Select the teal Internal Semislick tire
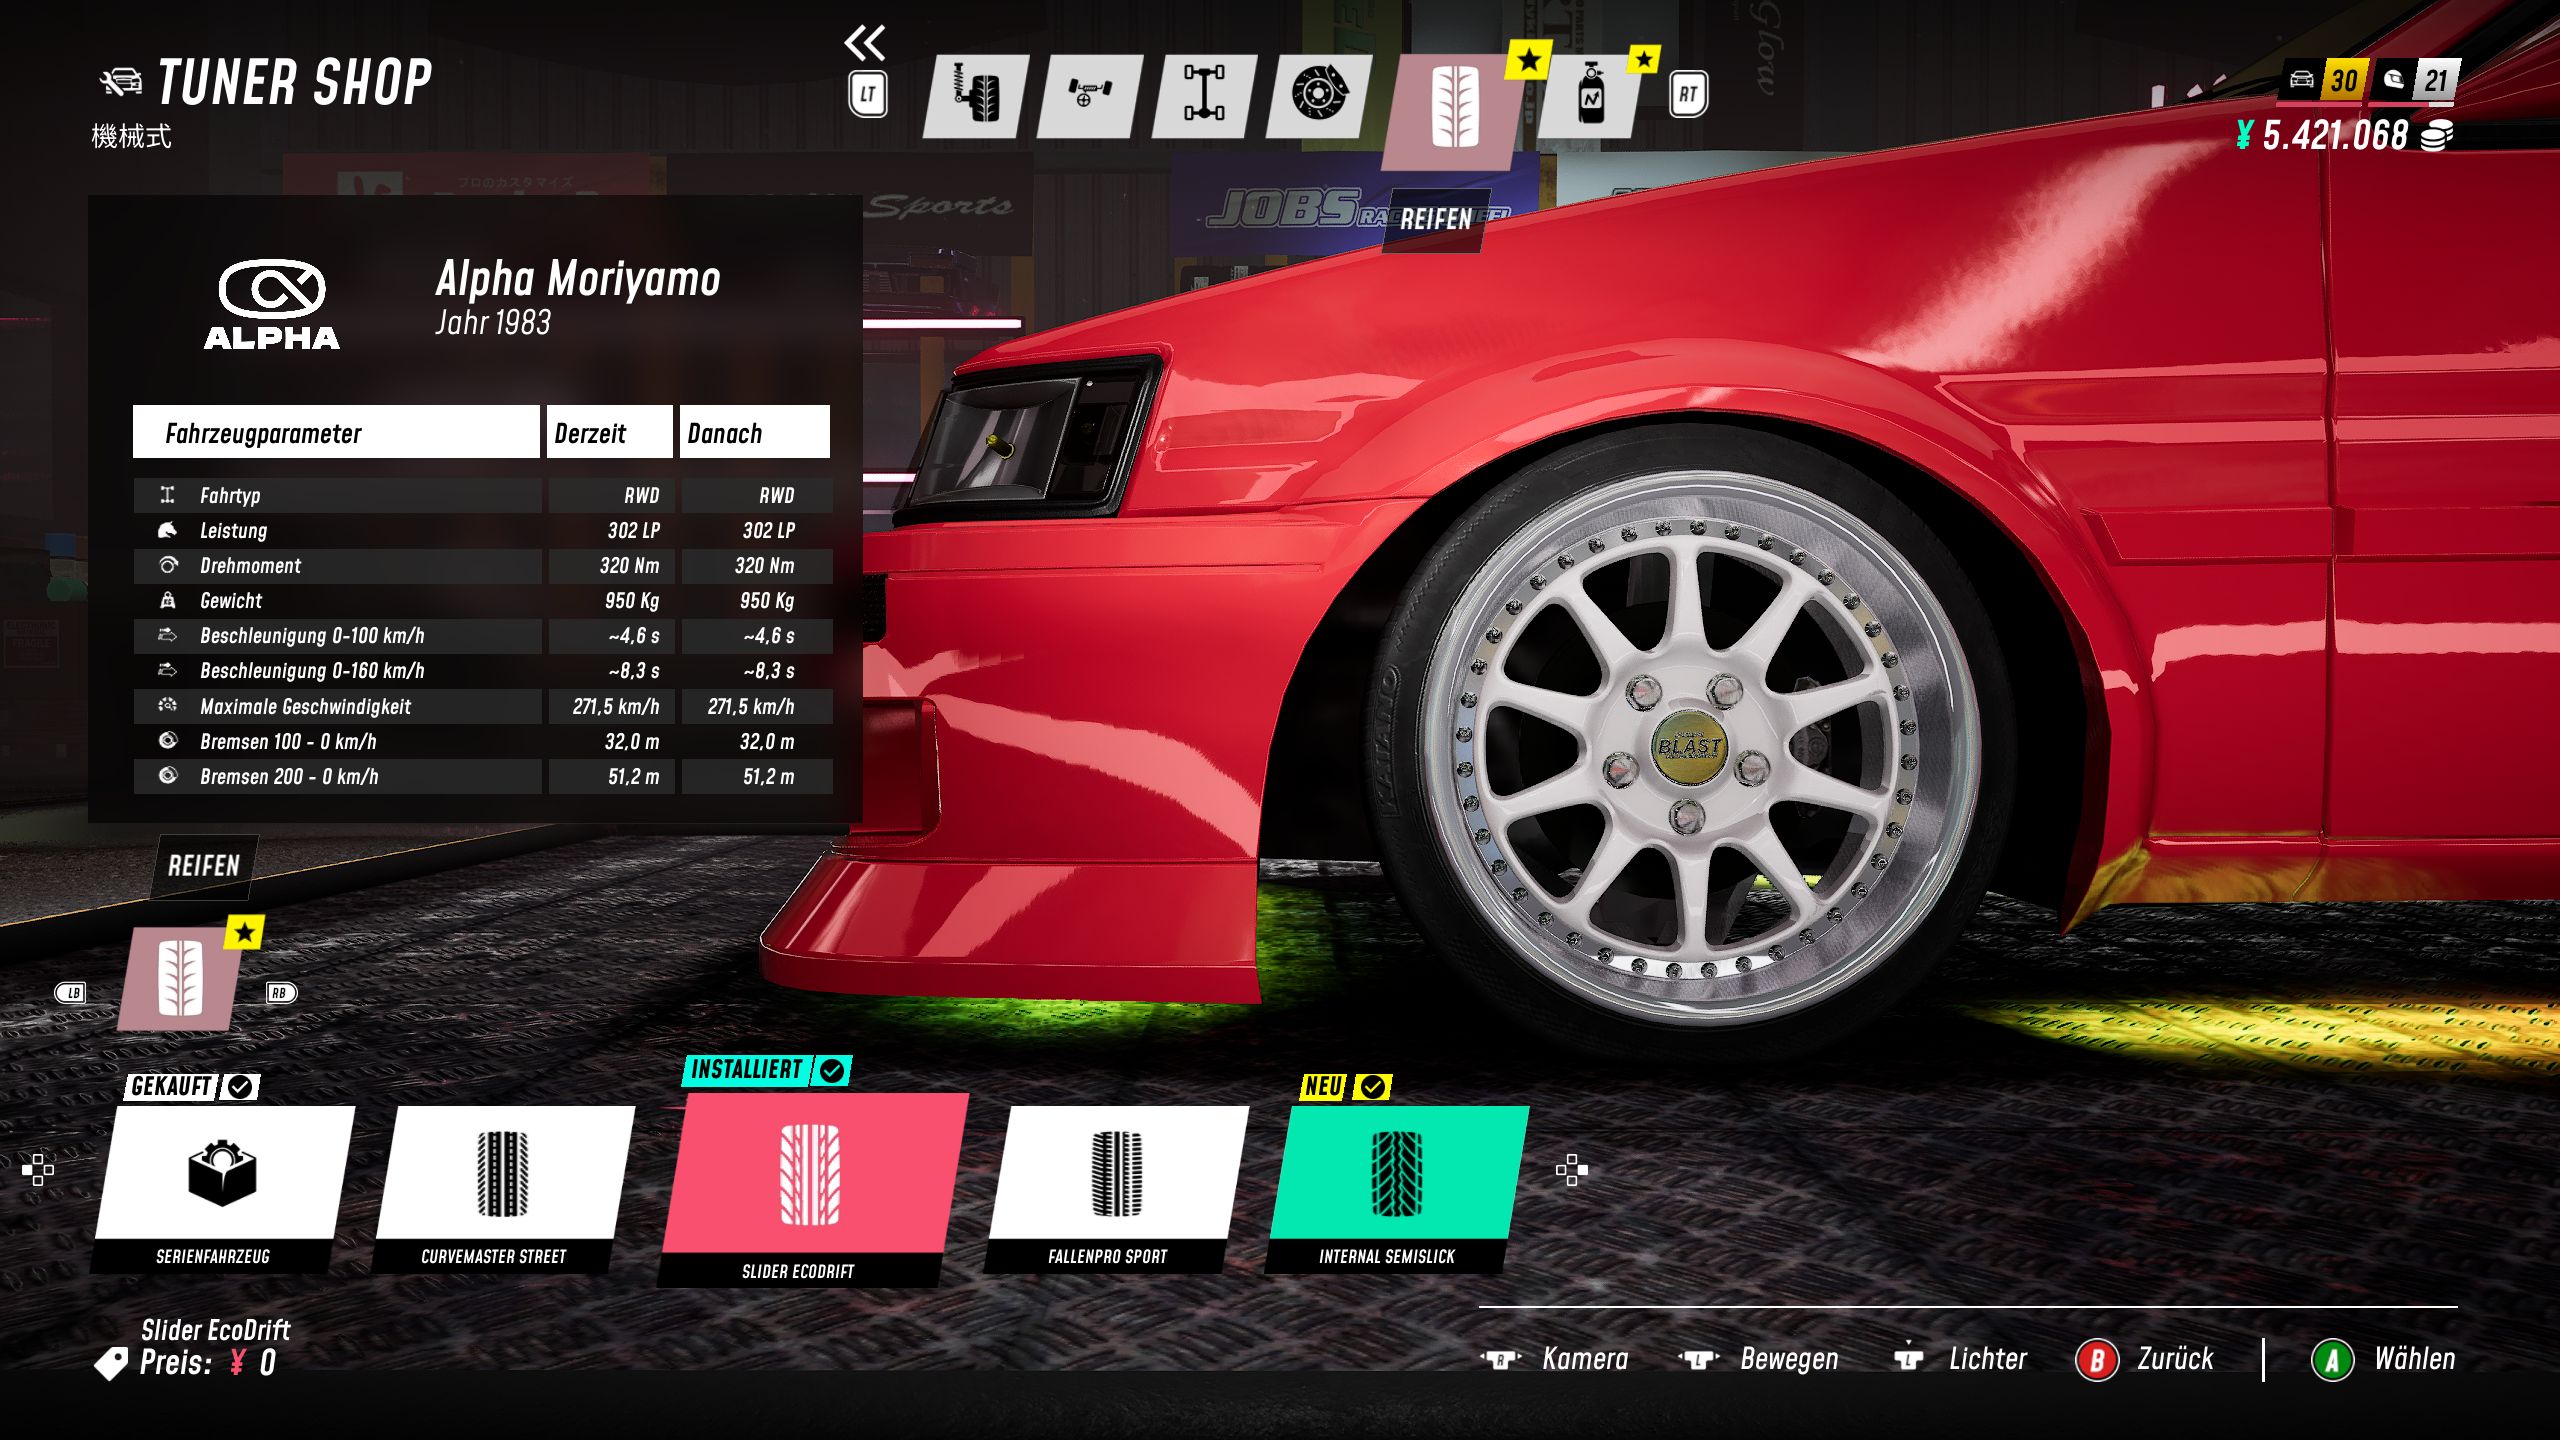 [x=1396, y=1172]
